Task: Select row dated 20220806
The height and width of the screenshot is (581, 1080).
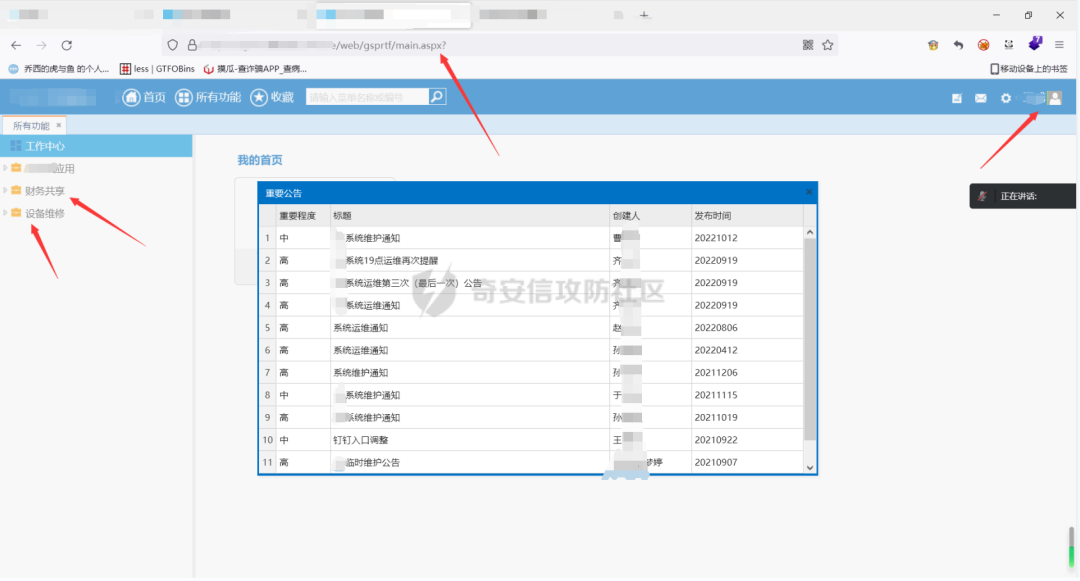Action: (531, 328)
